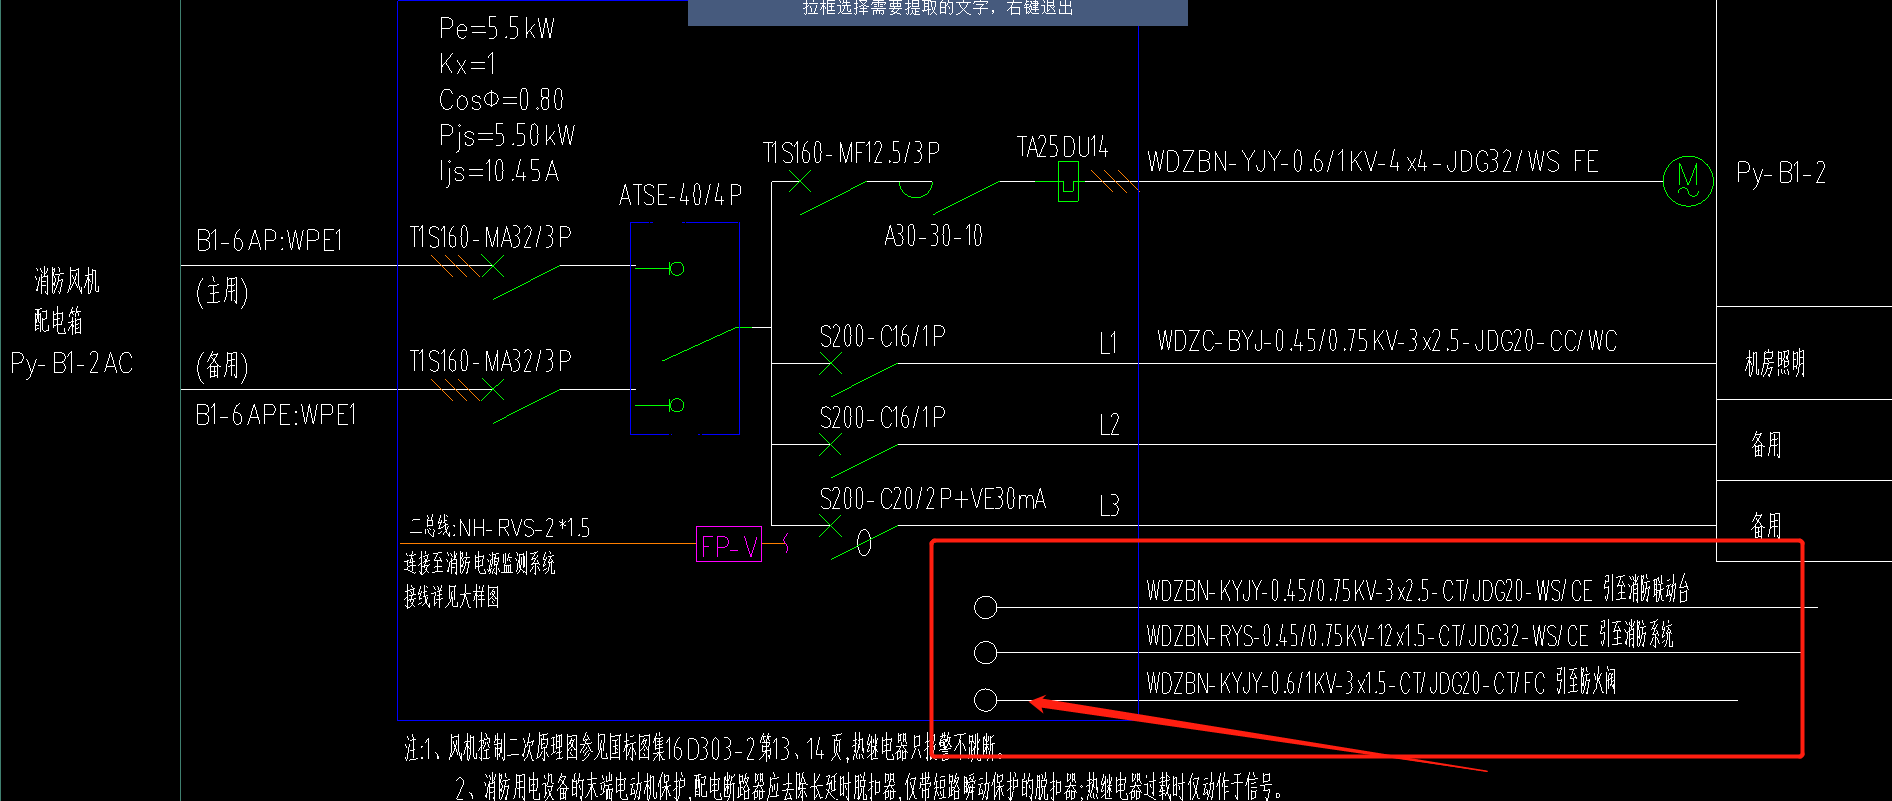Select circle terminal beside WDZBN-KYJY-0.45/0.75KV cable line
Viewport: 1892px width, 801px height.
coord(985,607)
